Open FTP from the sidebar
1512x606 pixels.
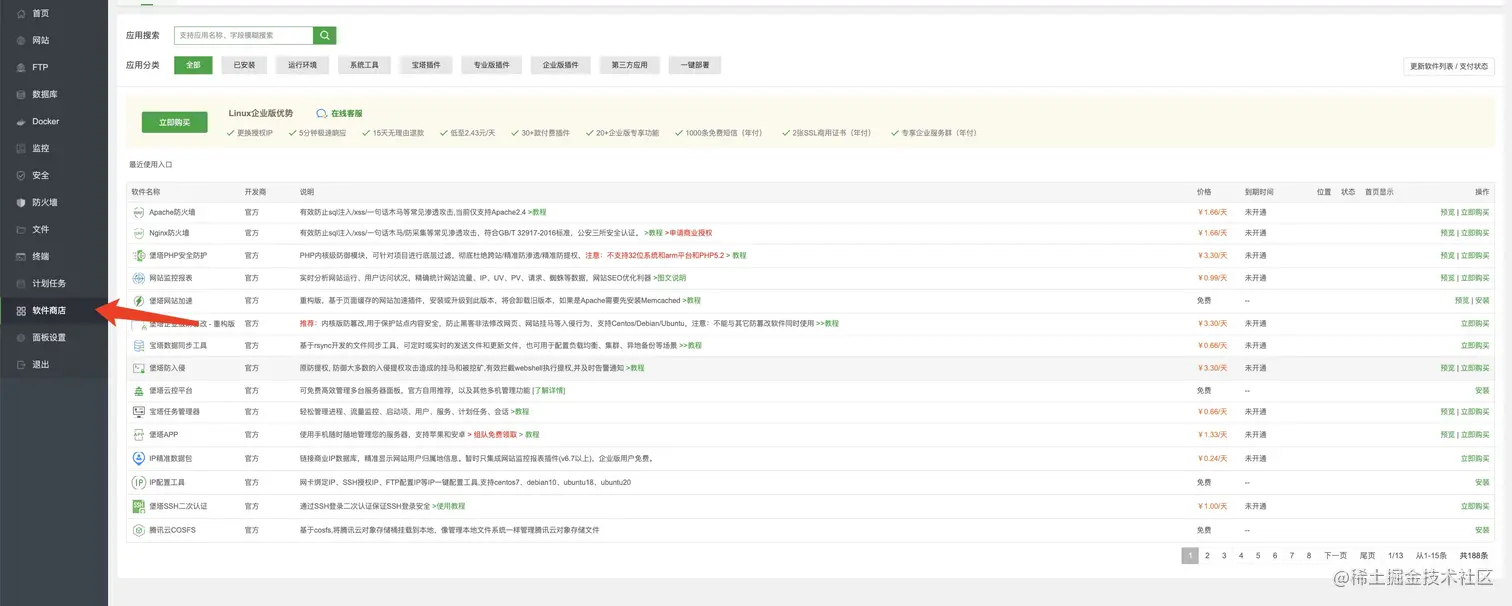coord(53,67)
